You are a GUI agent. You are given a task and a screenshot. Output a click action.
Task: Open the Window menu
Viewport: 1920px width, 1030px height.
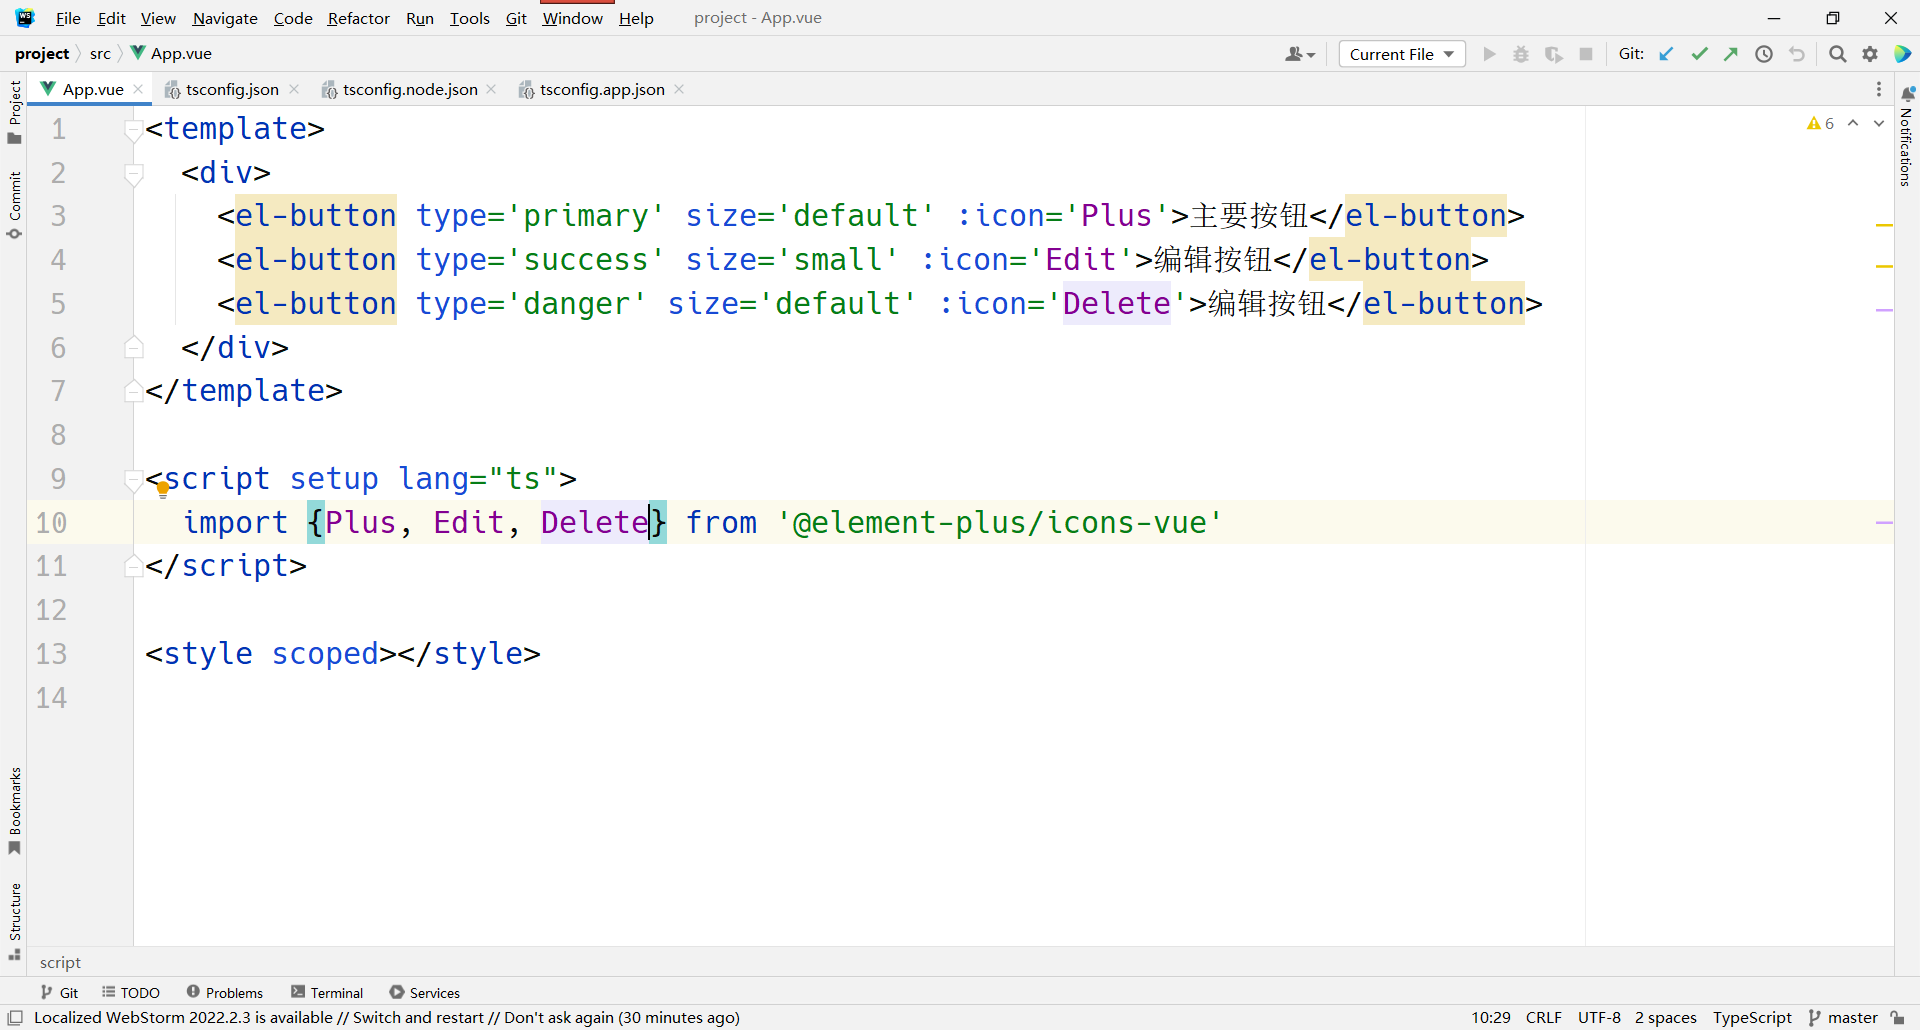coord(572,18)
